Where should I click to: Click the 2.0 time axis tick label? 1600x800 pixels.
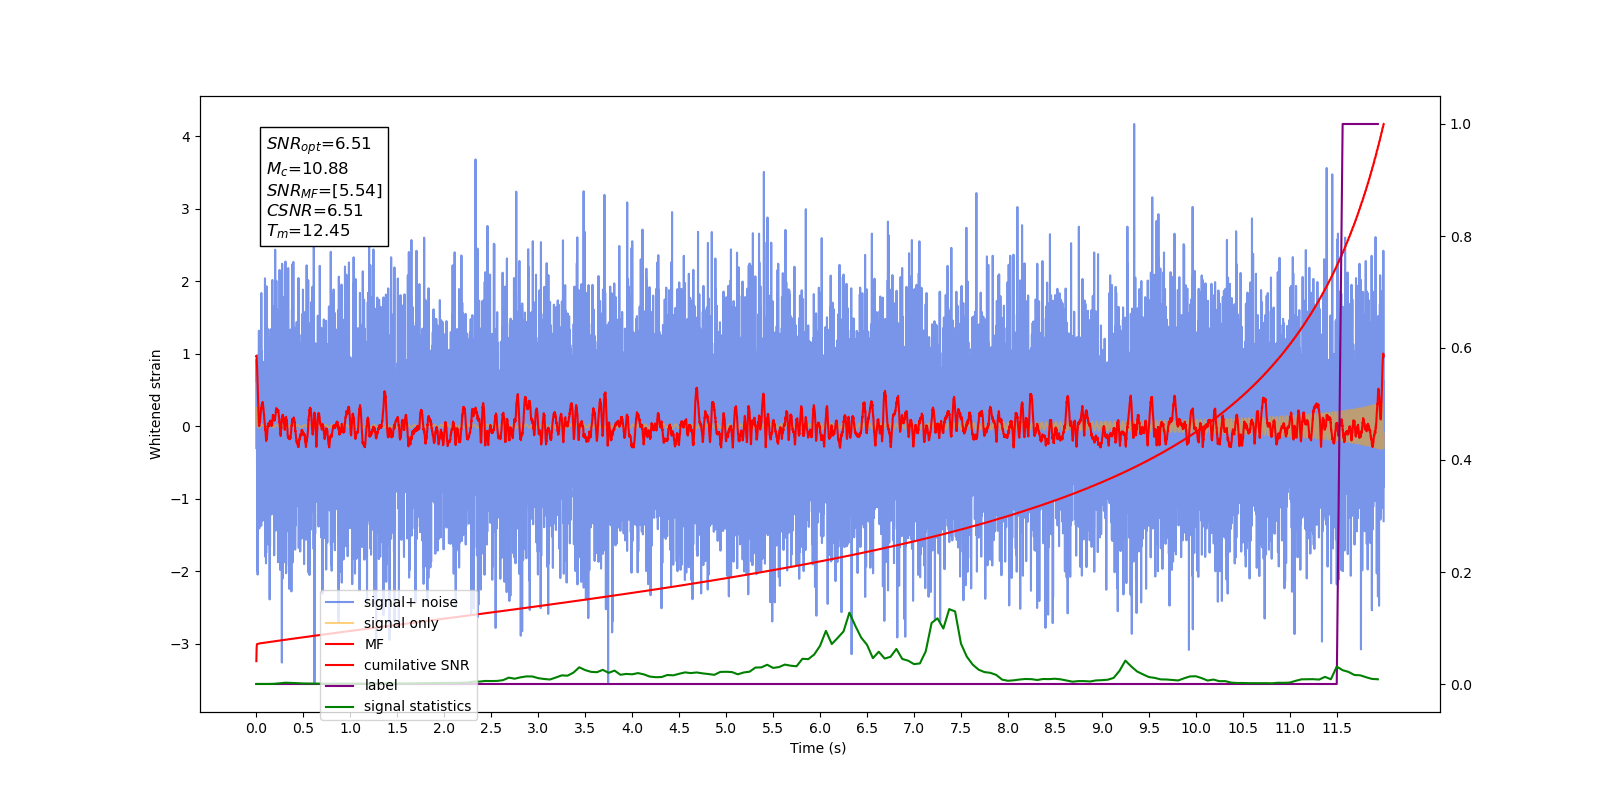[x=444, y=728]
